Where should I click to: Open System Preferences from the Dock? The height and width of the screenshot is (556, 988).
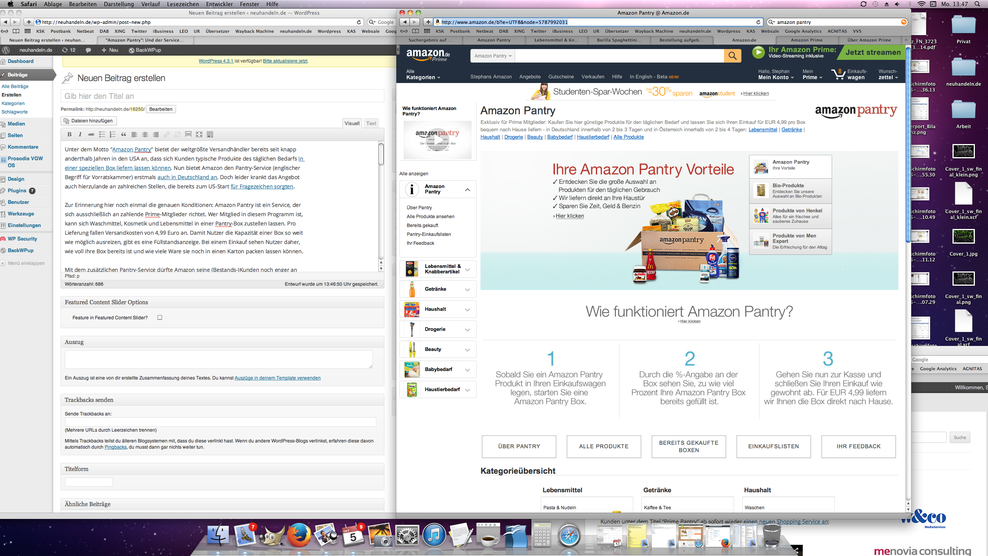tap(407, 535)
